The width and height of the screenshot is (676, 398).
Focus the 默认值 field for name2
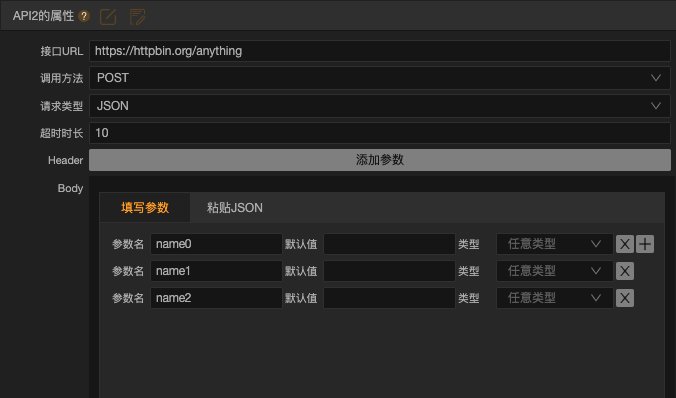click(x=389, y=298)
